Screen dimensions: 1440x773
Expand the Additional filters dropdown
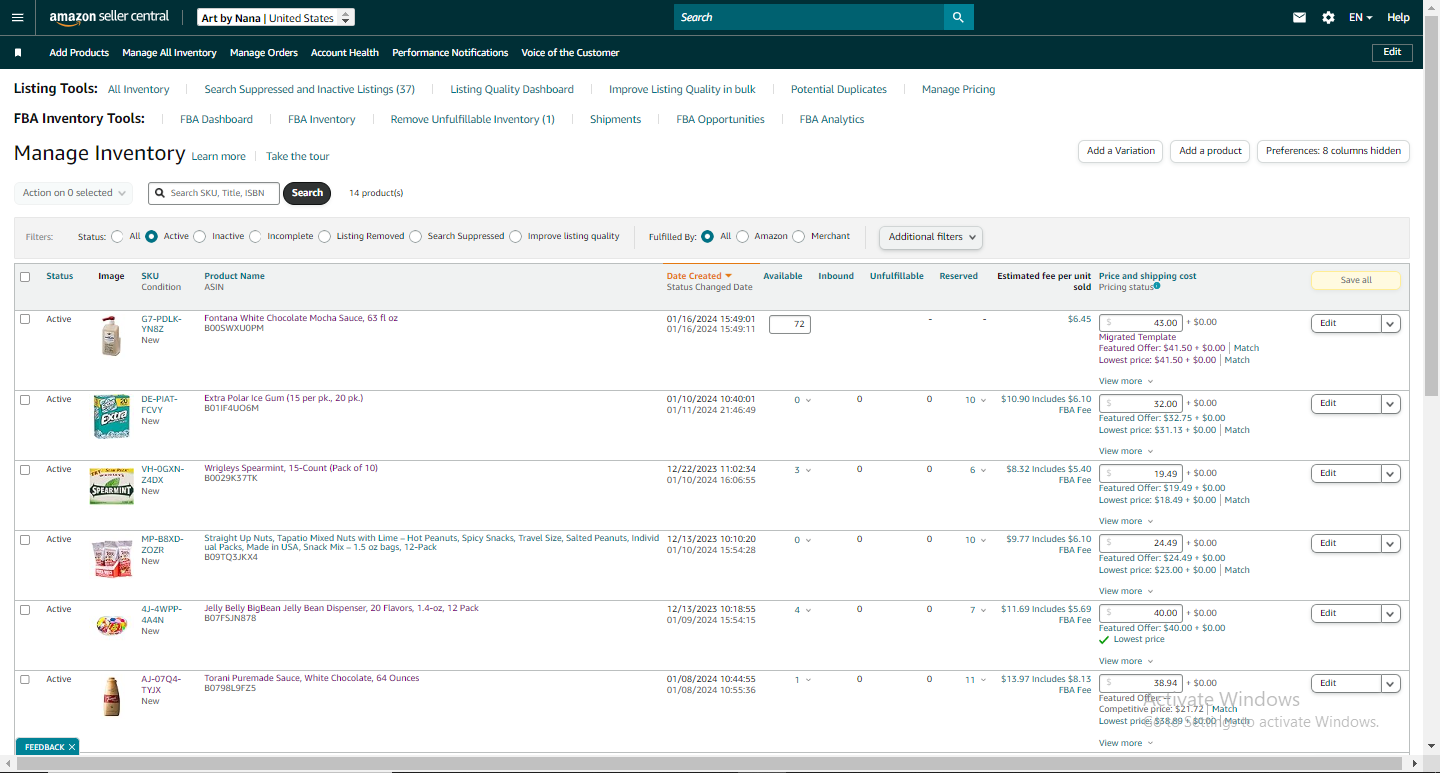[x=931, y=237]
